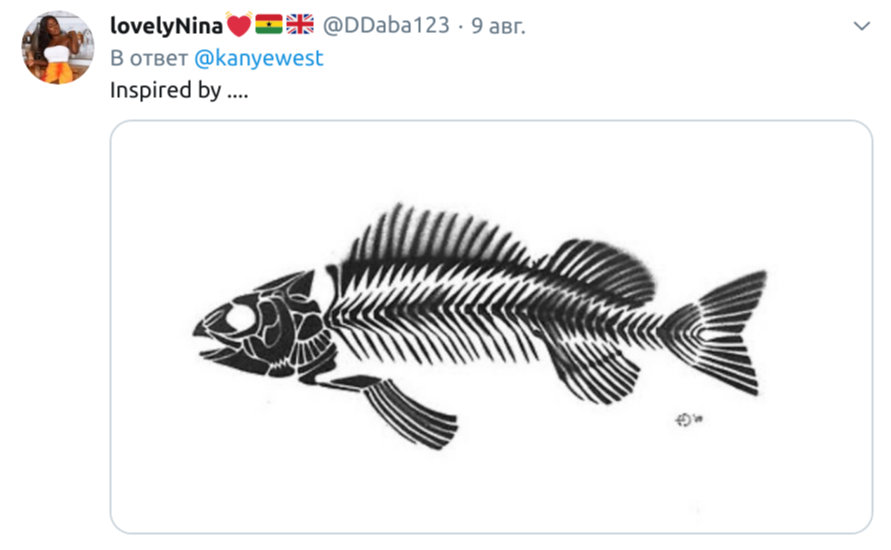Screen dimensions: 891x550
Task: Open the fish skeleton image
Action: point(491,327)
